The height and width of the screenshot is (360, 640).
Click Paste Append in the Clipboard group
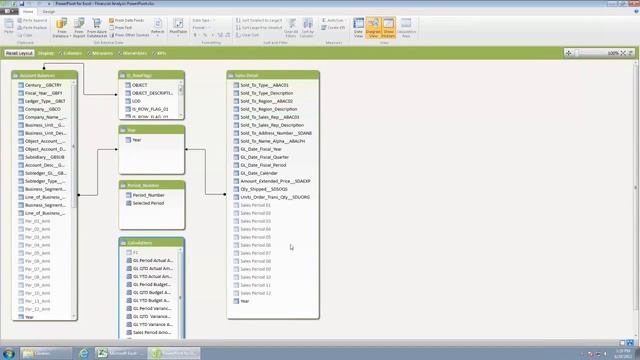coord(32,20)
